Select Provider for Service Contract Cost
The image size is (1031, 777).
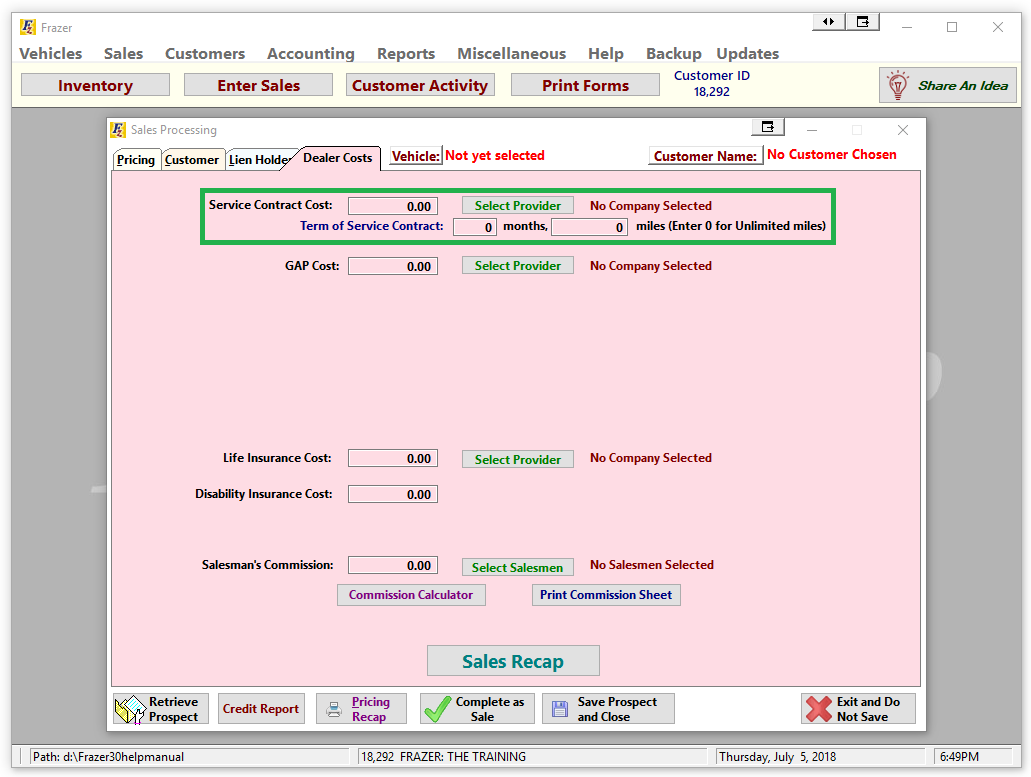517,206
